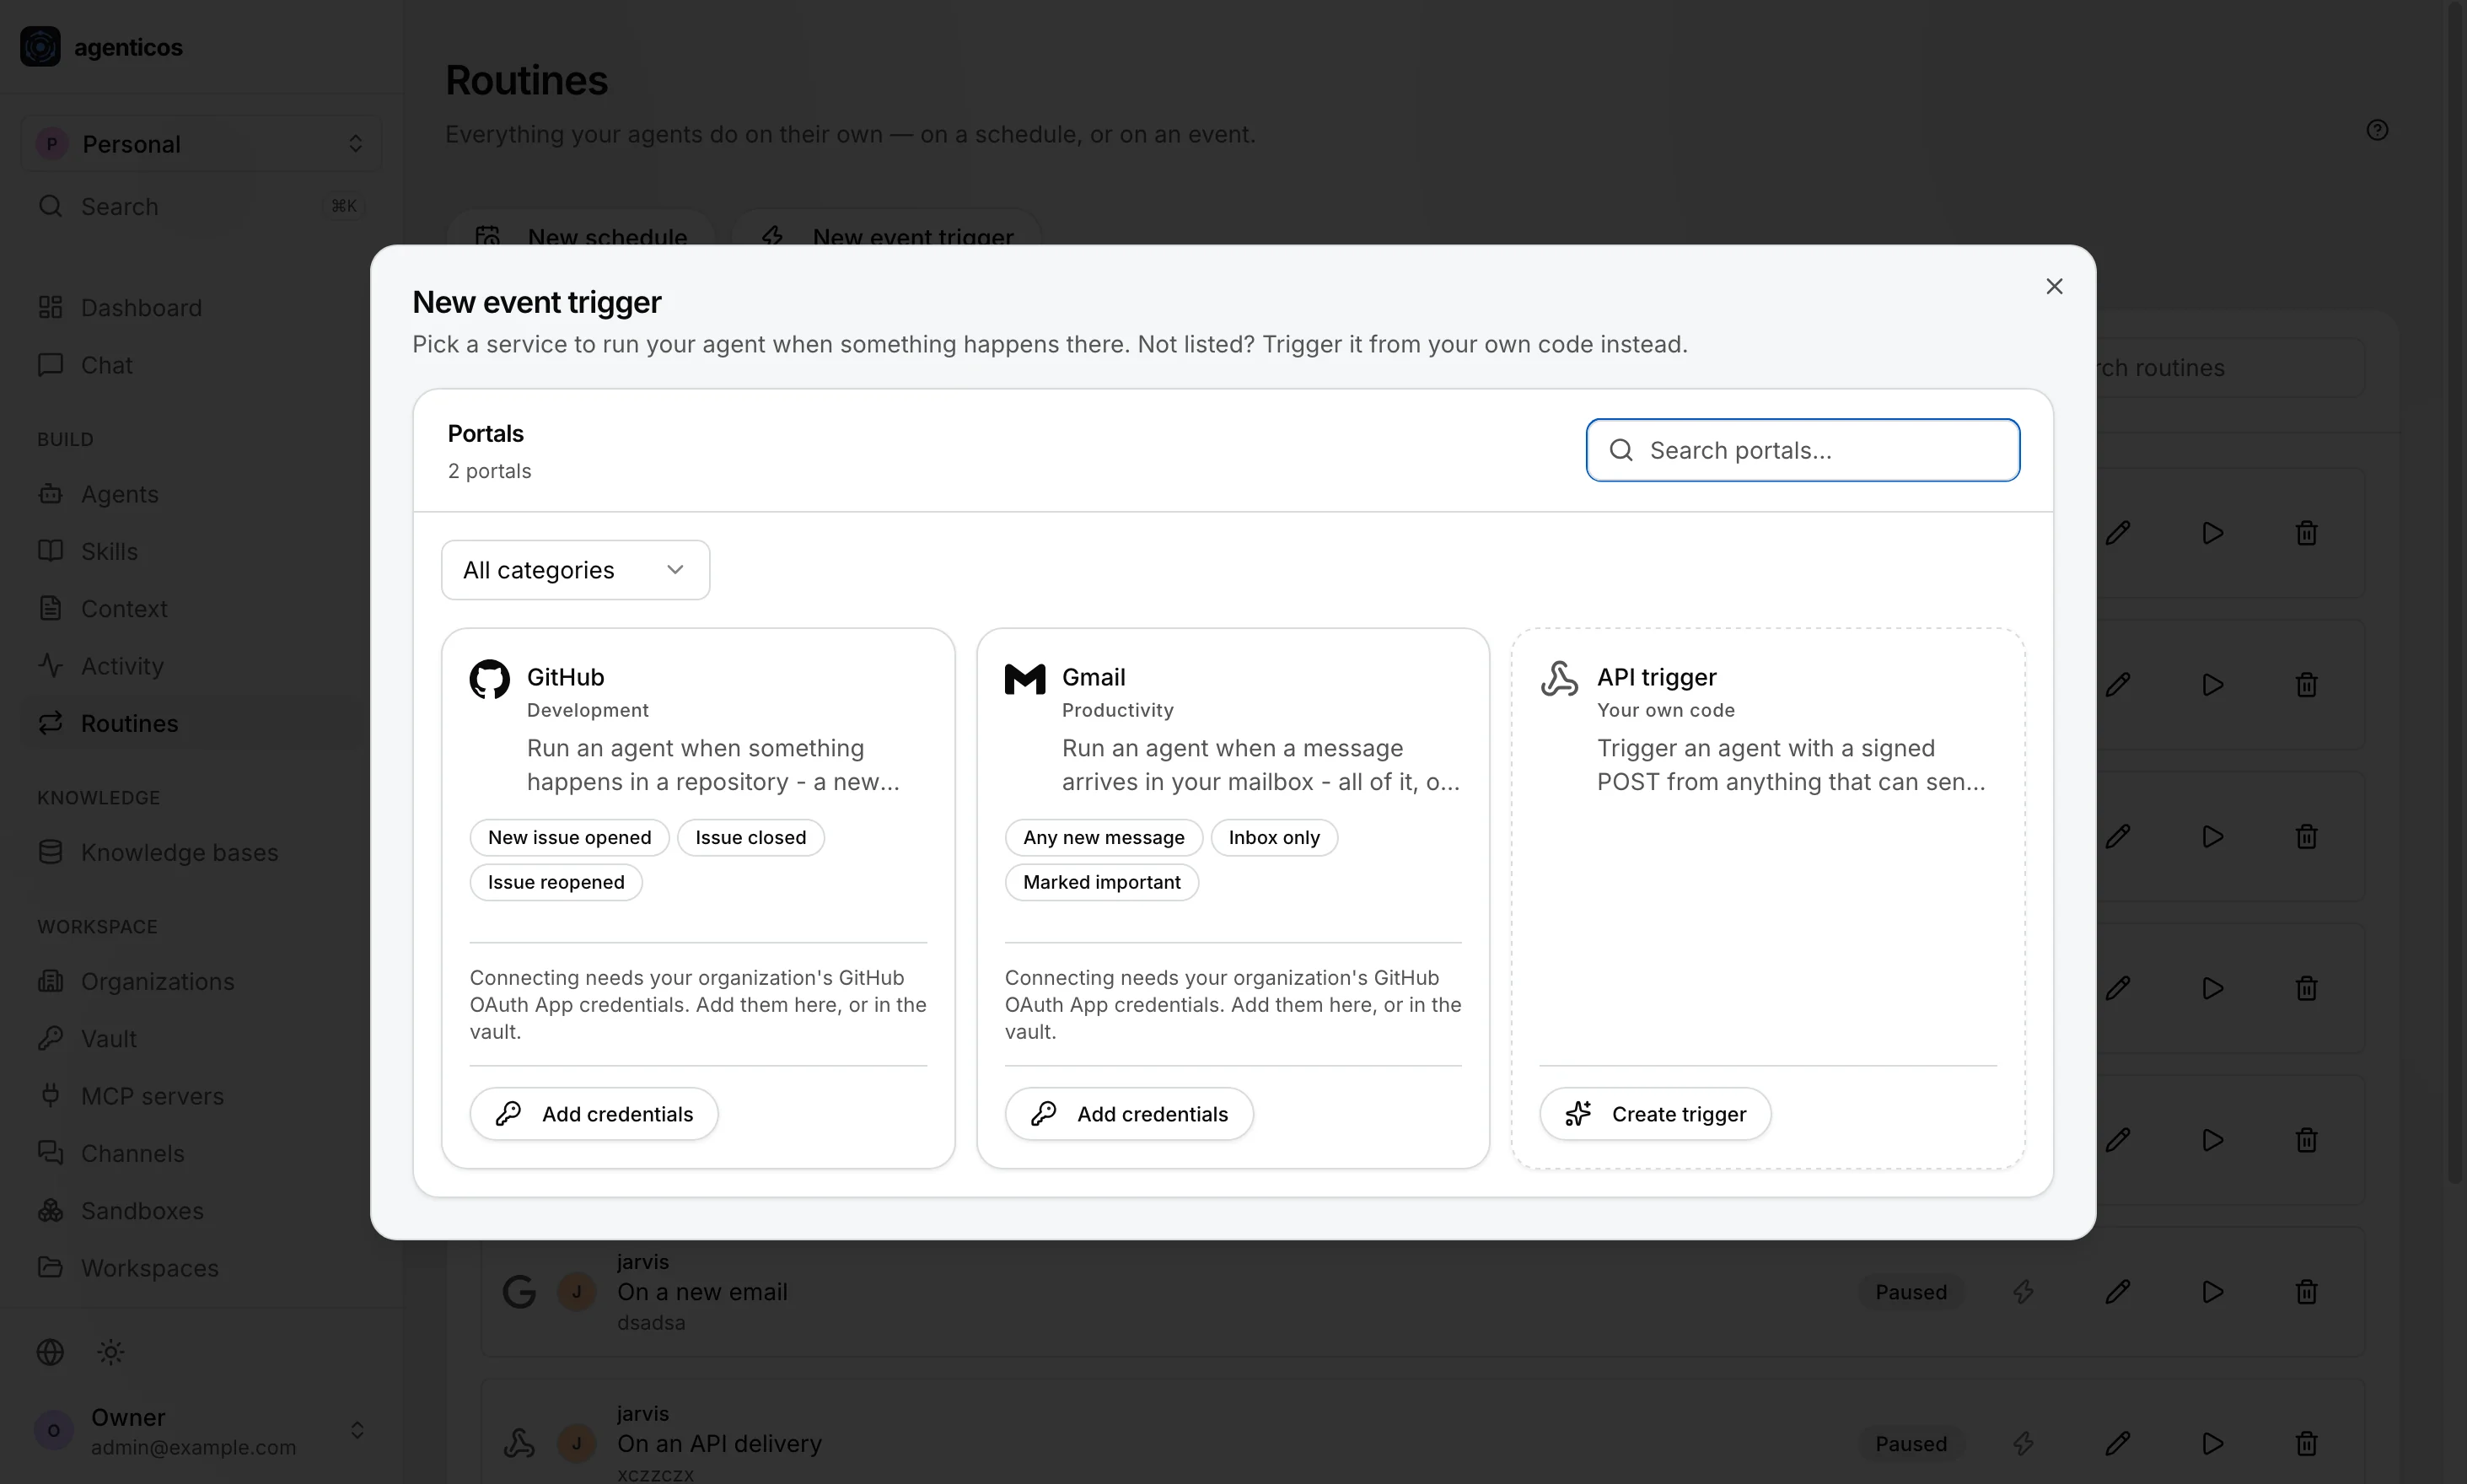Click the lightning icon for 'On a new email'
The height and width of the screenshot is (1484, 2467).
click(x=2023, y=1292)
